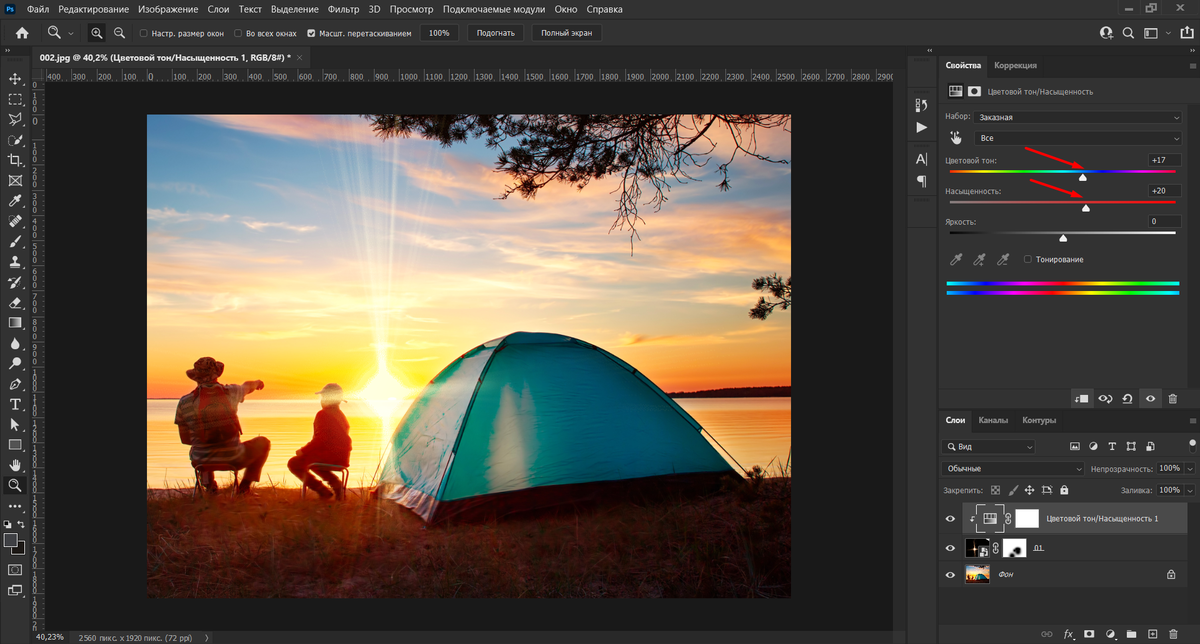Select the Hand tool

point(15,465)
